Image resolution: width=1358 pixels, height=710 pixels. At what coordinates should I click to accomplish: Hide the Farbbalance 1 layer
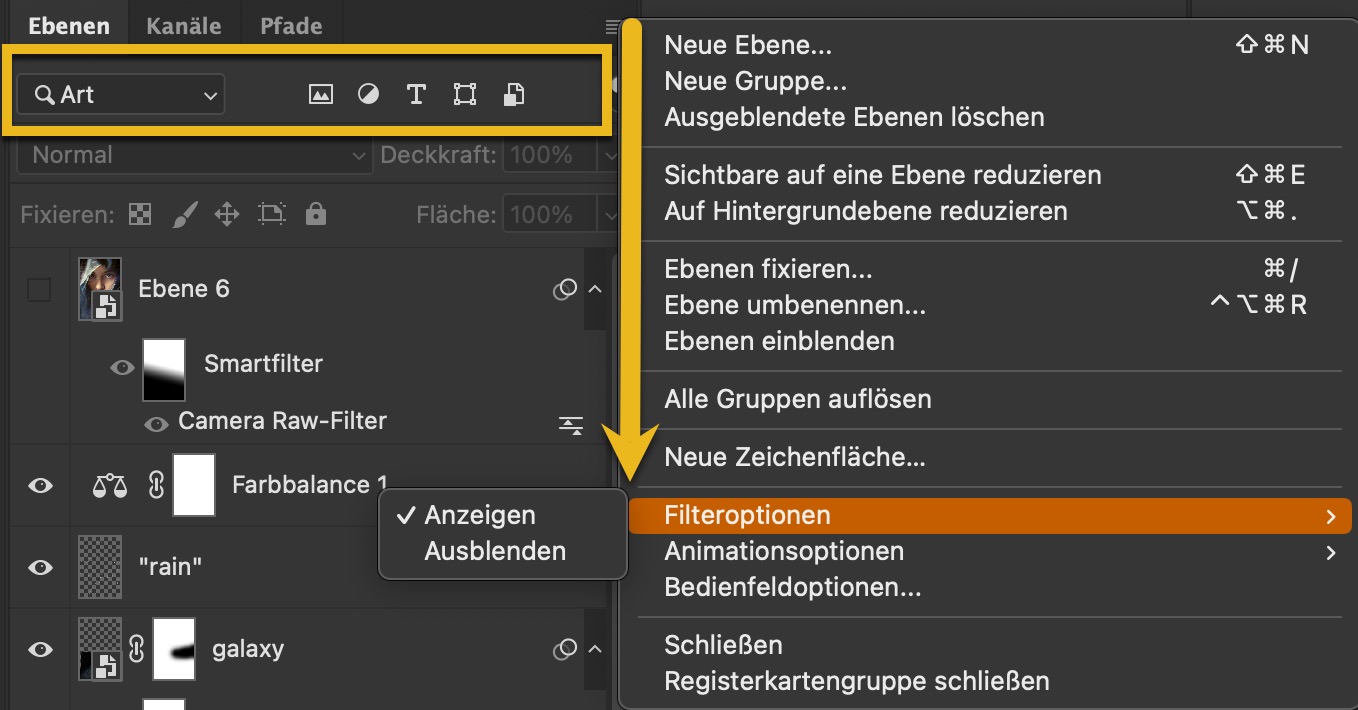pyautogui.click(x=40, y=485)
